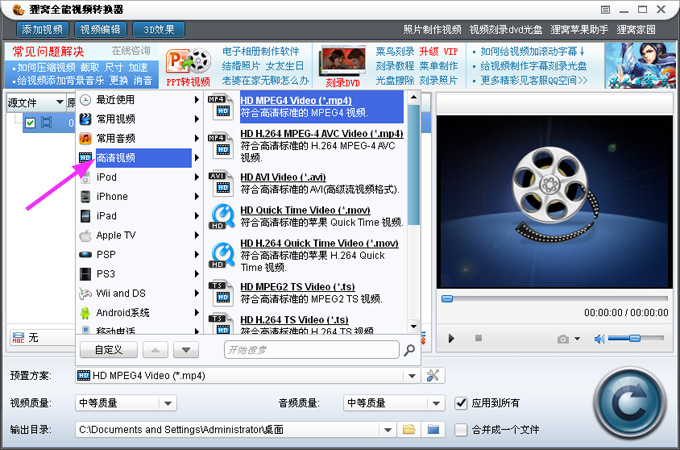Select the 高清视频 category

(x=139, y=158)
